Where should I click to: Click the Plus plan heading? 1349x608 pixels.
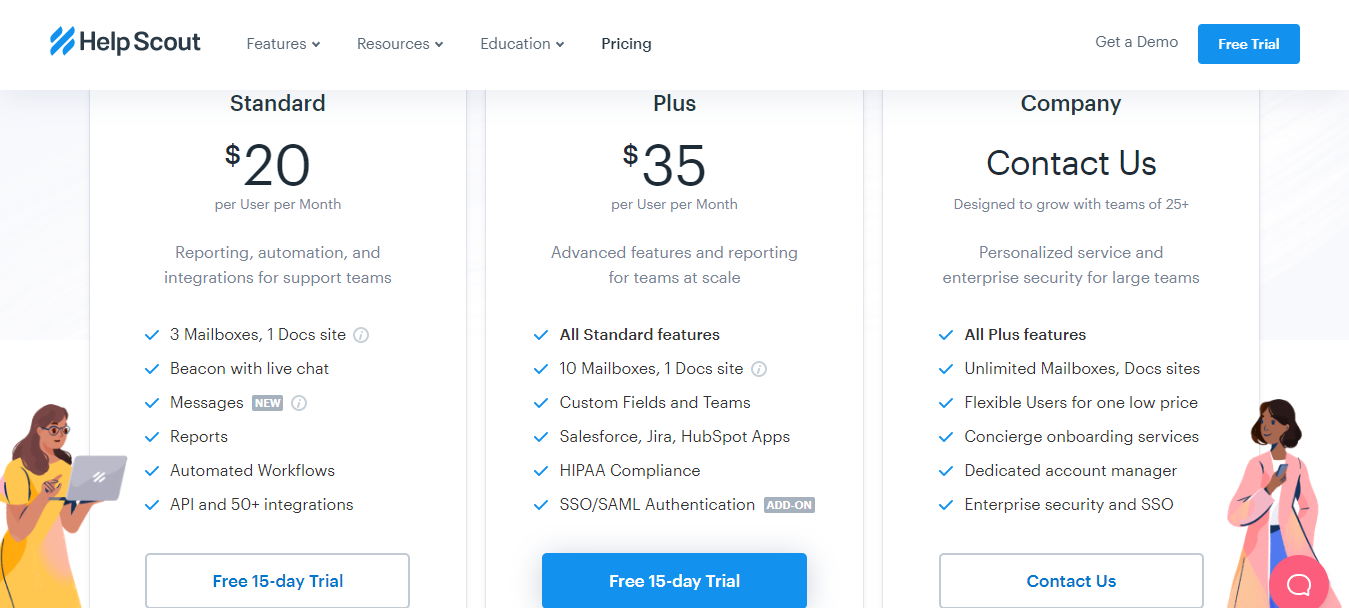(674, 102)
